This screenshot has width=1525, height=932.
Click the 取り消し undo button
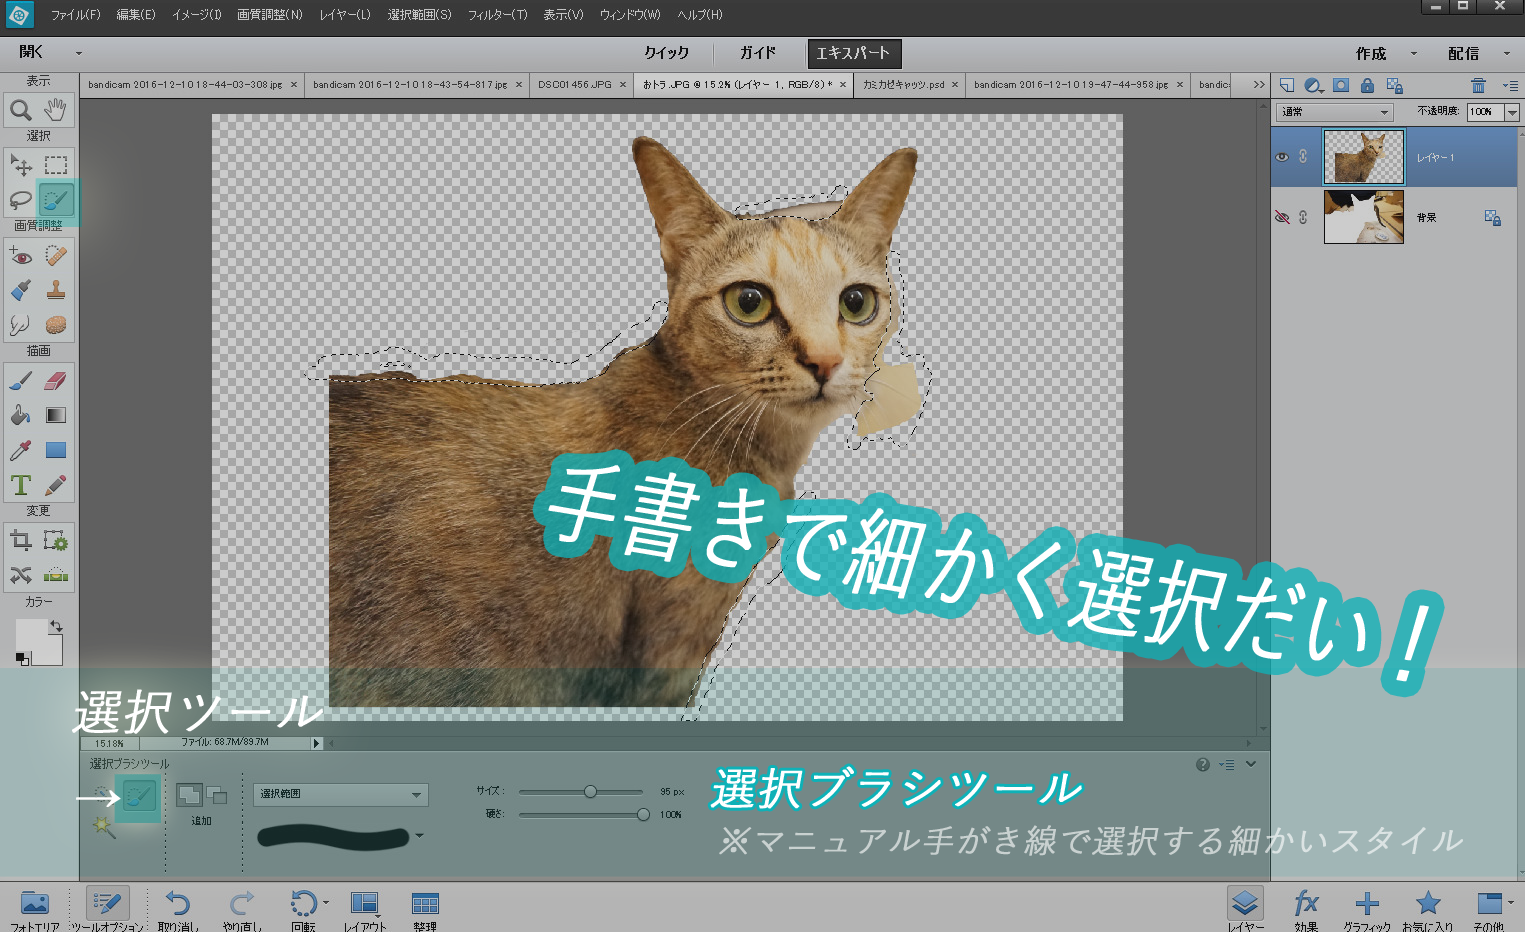[x=178, y=910]
